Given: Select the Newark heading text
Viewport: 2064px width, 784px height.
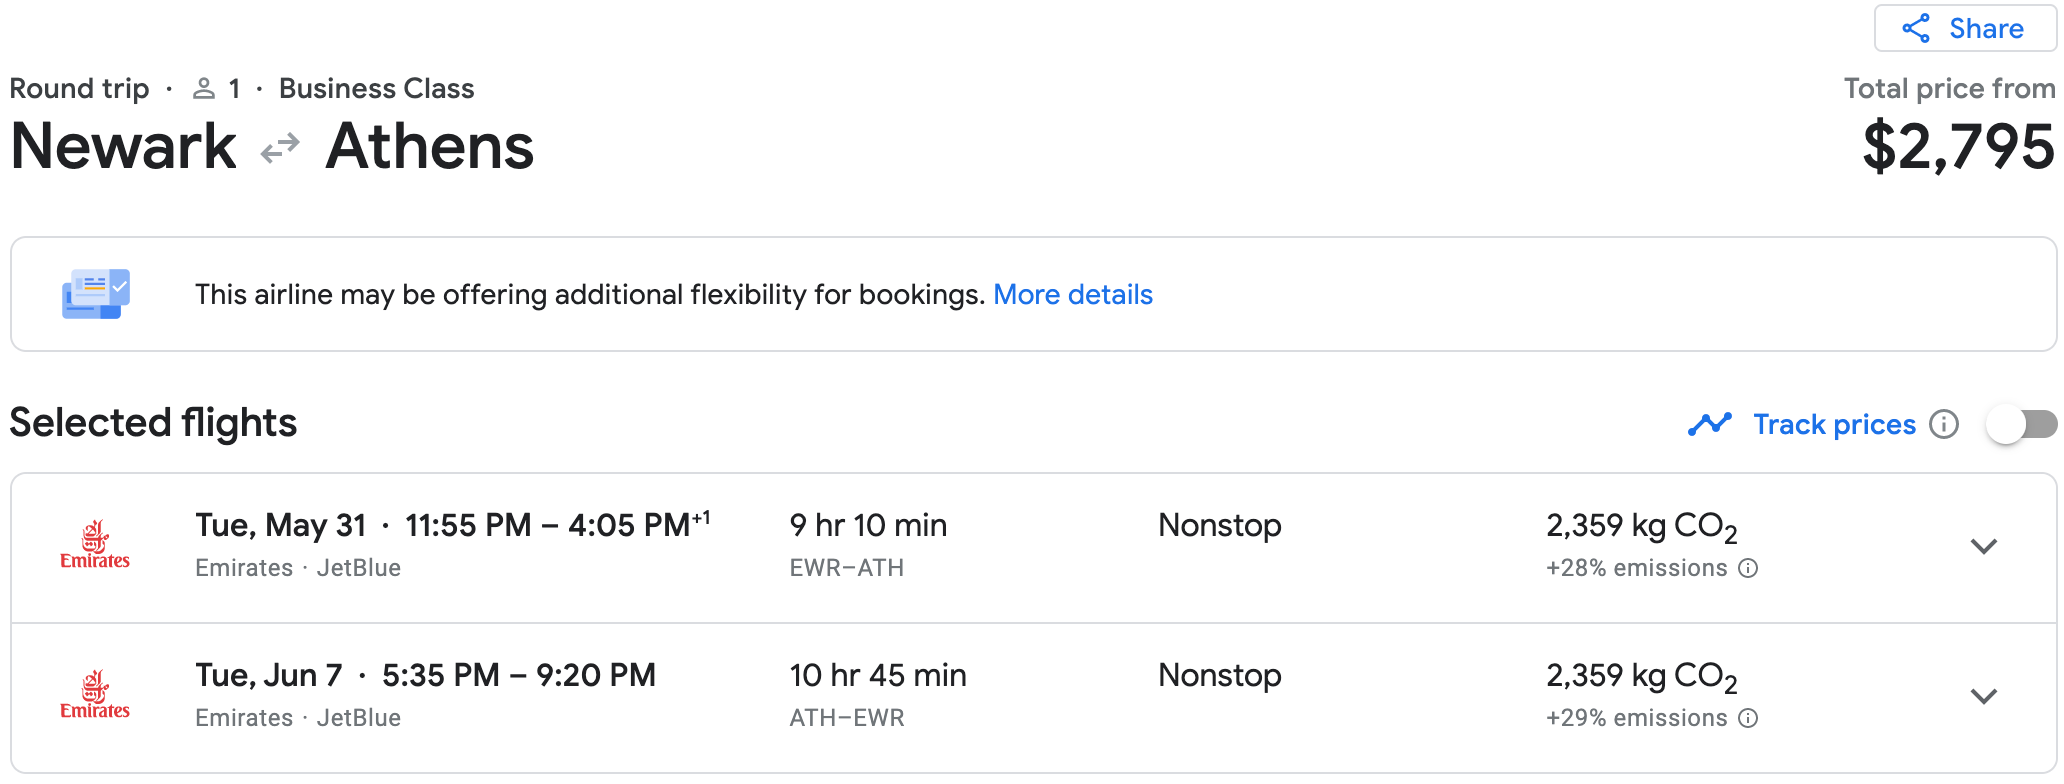Looking at the screenshot, I should tap(124, 146).
